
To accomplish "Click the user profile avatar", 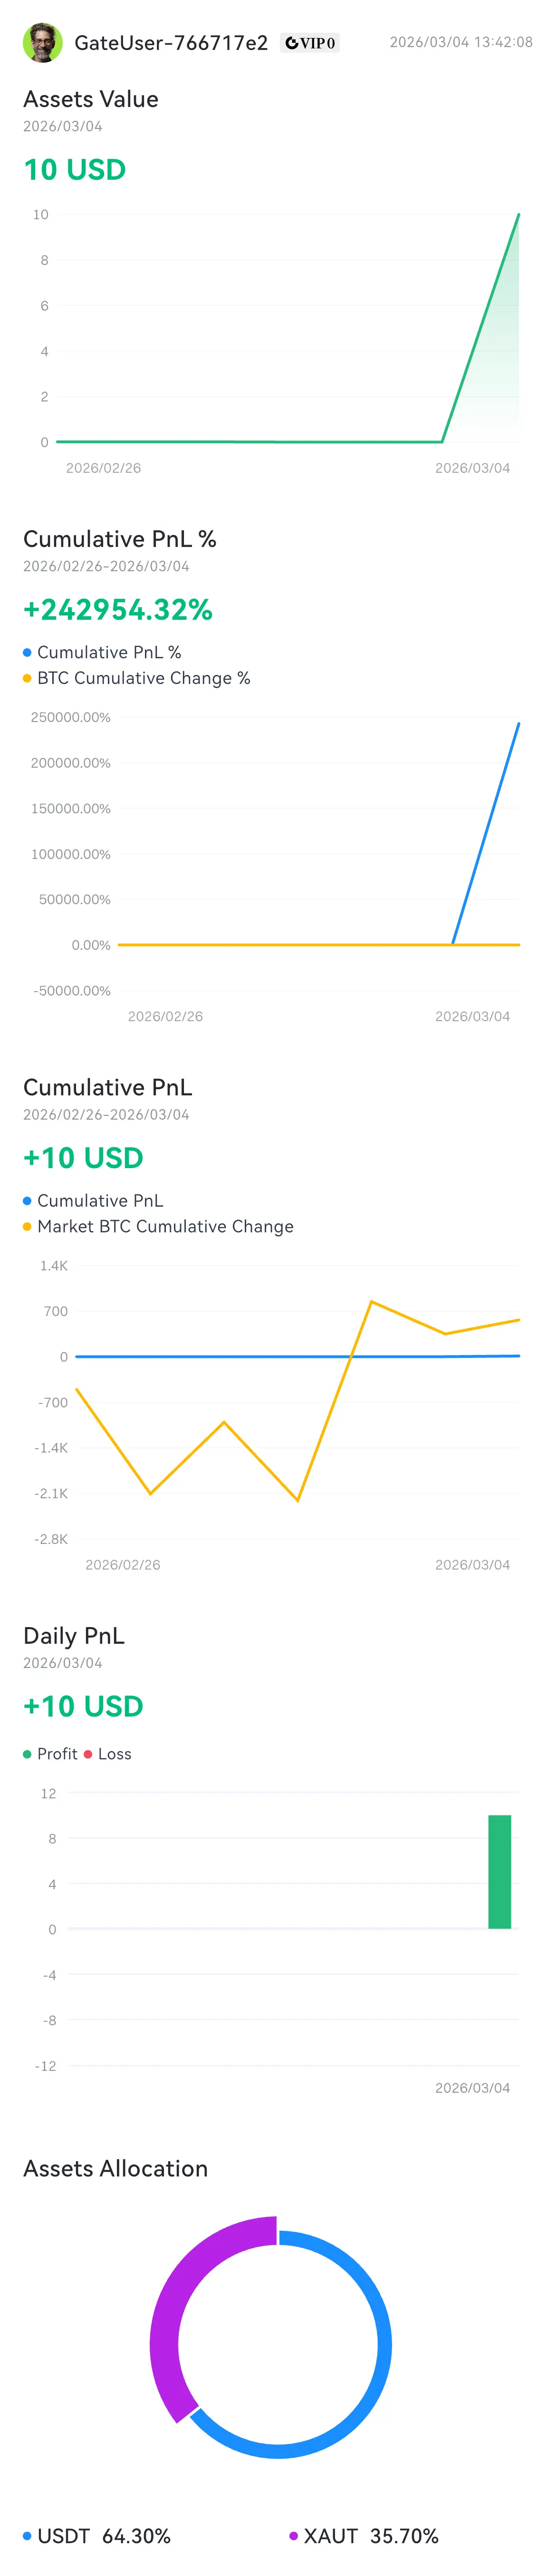I will point(42,43).
